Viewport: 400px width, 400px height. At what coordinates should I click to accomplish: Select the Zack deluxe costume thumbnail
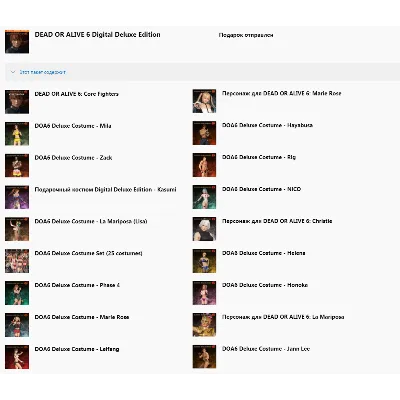point(17,166)
